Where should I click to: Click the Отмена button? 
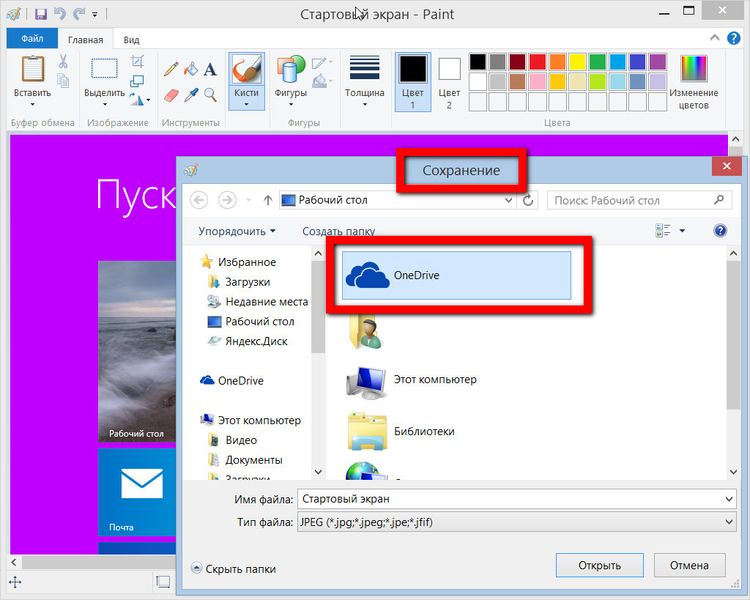coord(689,565)
